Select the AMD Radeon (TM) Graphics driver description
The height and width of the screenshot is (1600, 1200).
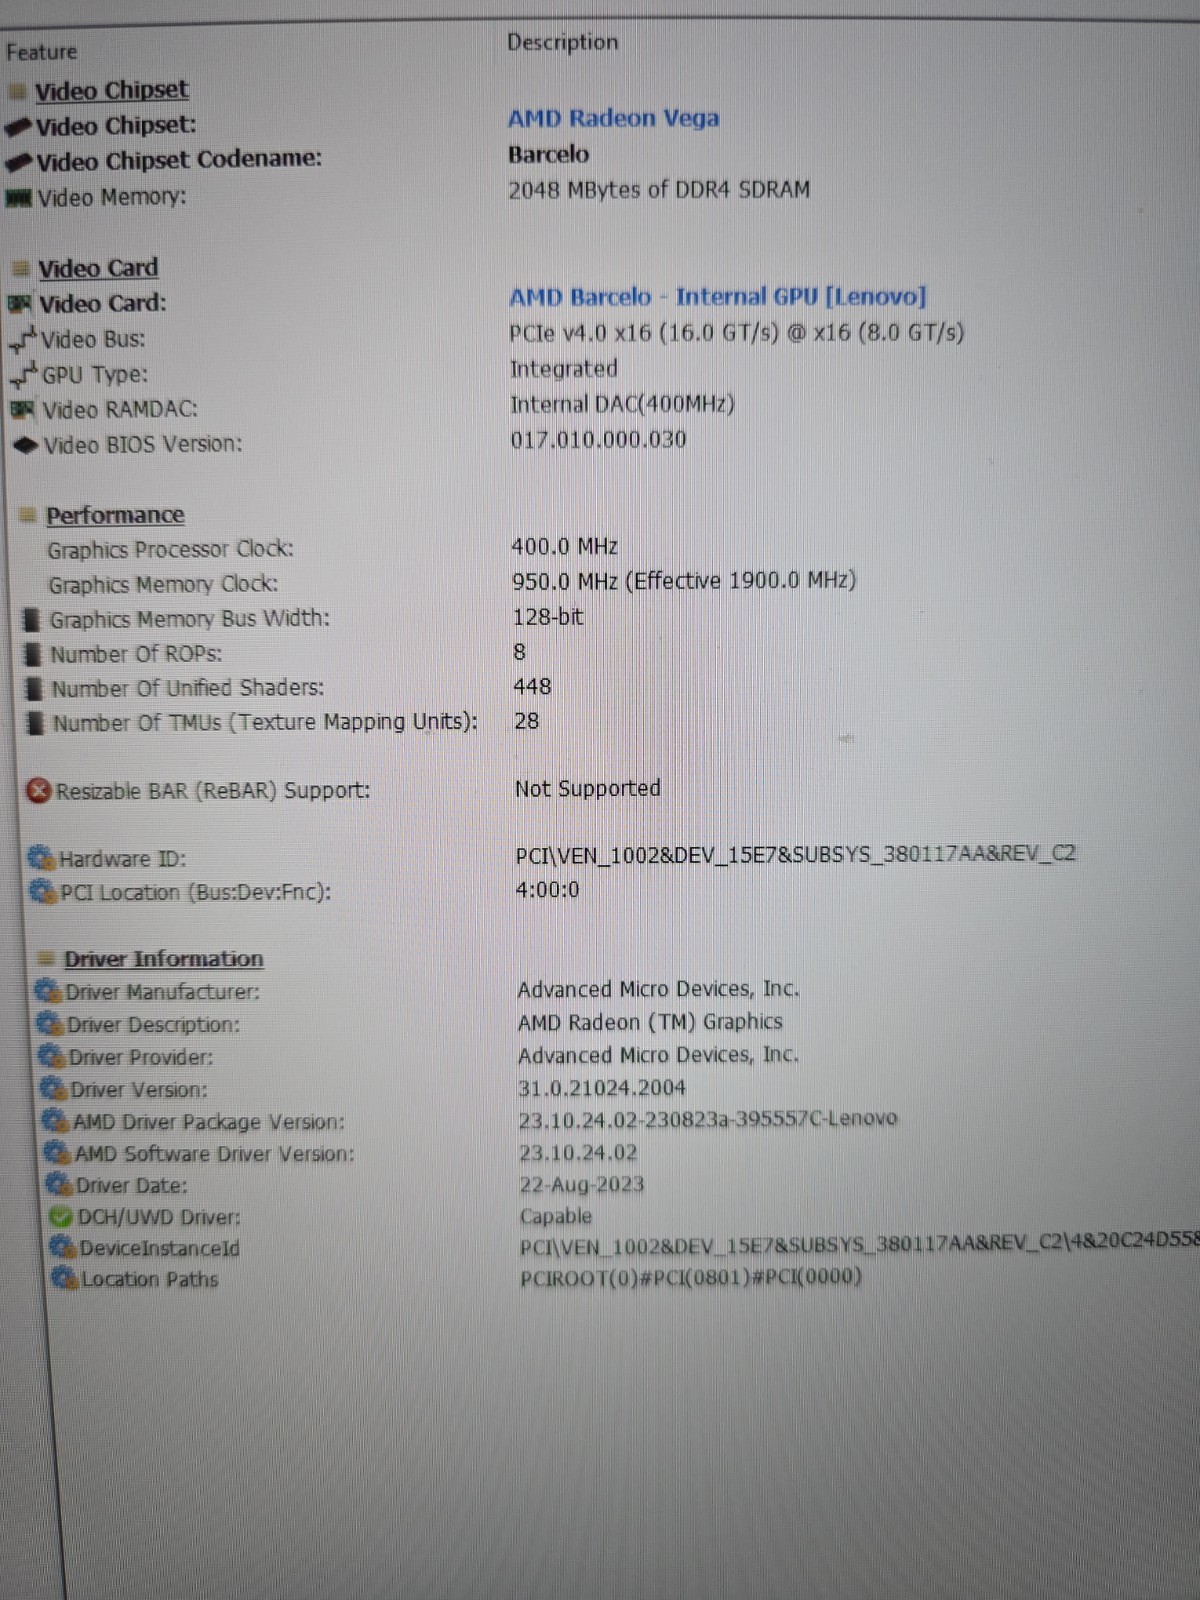click(x=650, y=1022)
